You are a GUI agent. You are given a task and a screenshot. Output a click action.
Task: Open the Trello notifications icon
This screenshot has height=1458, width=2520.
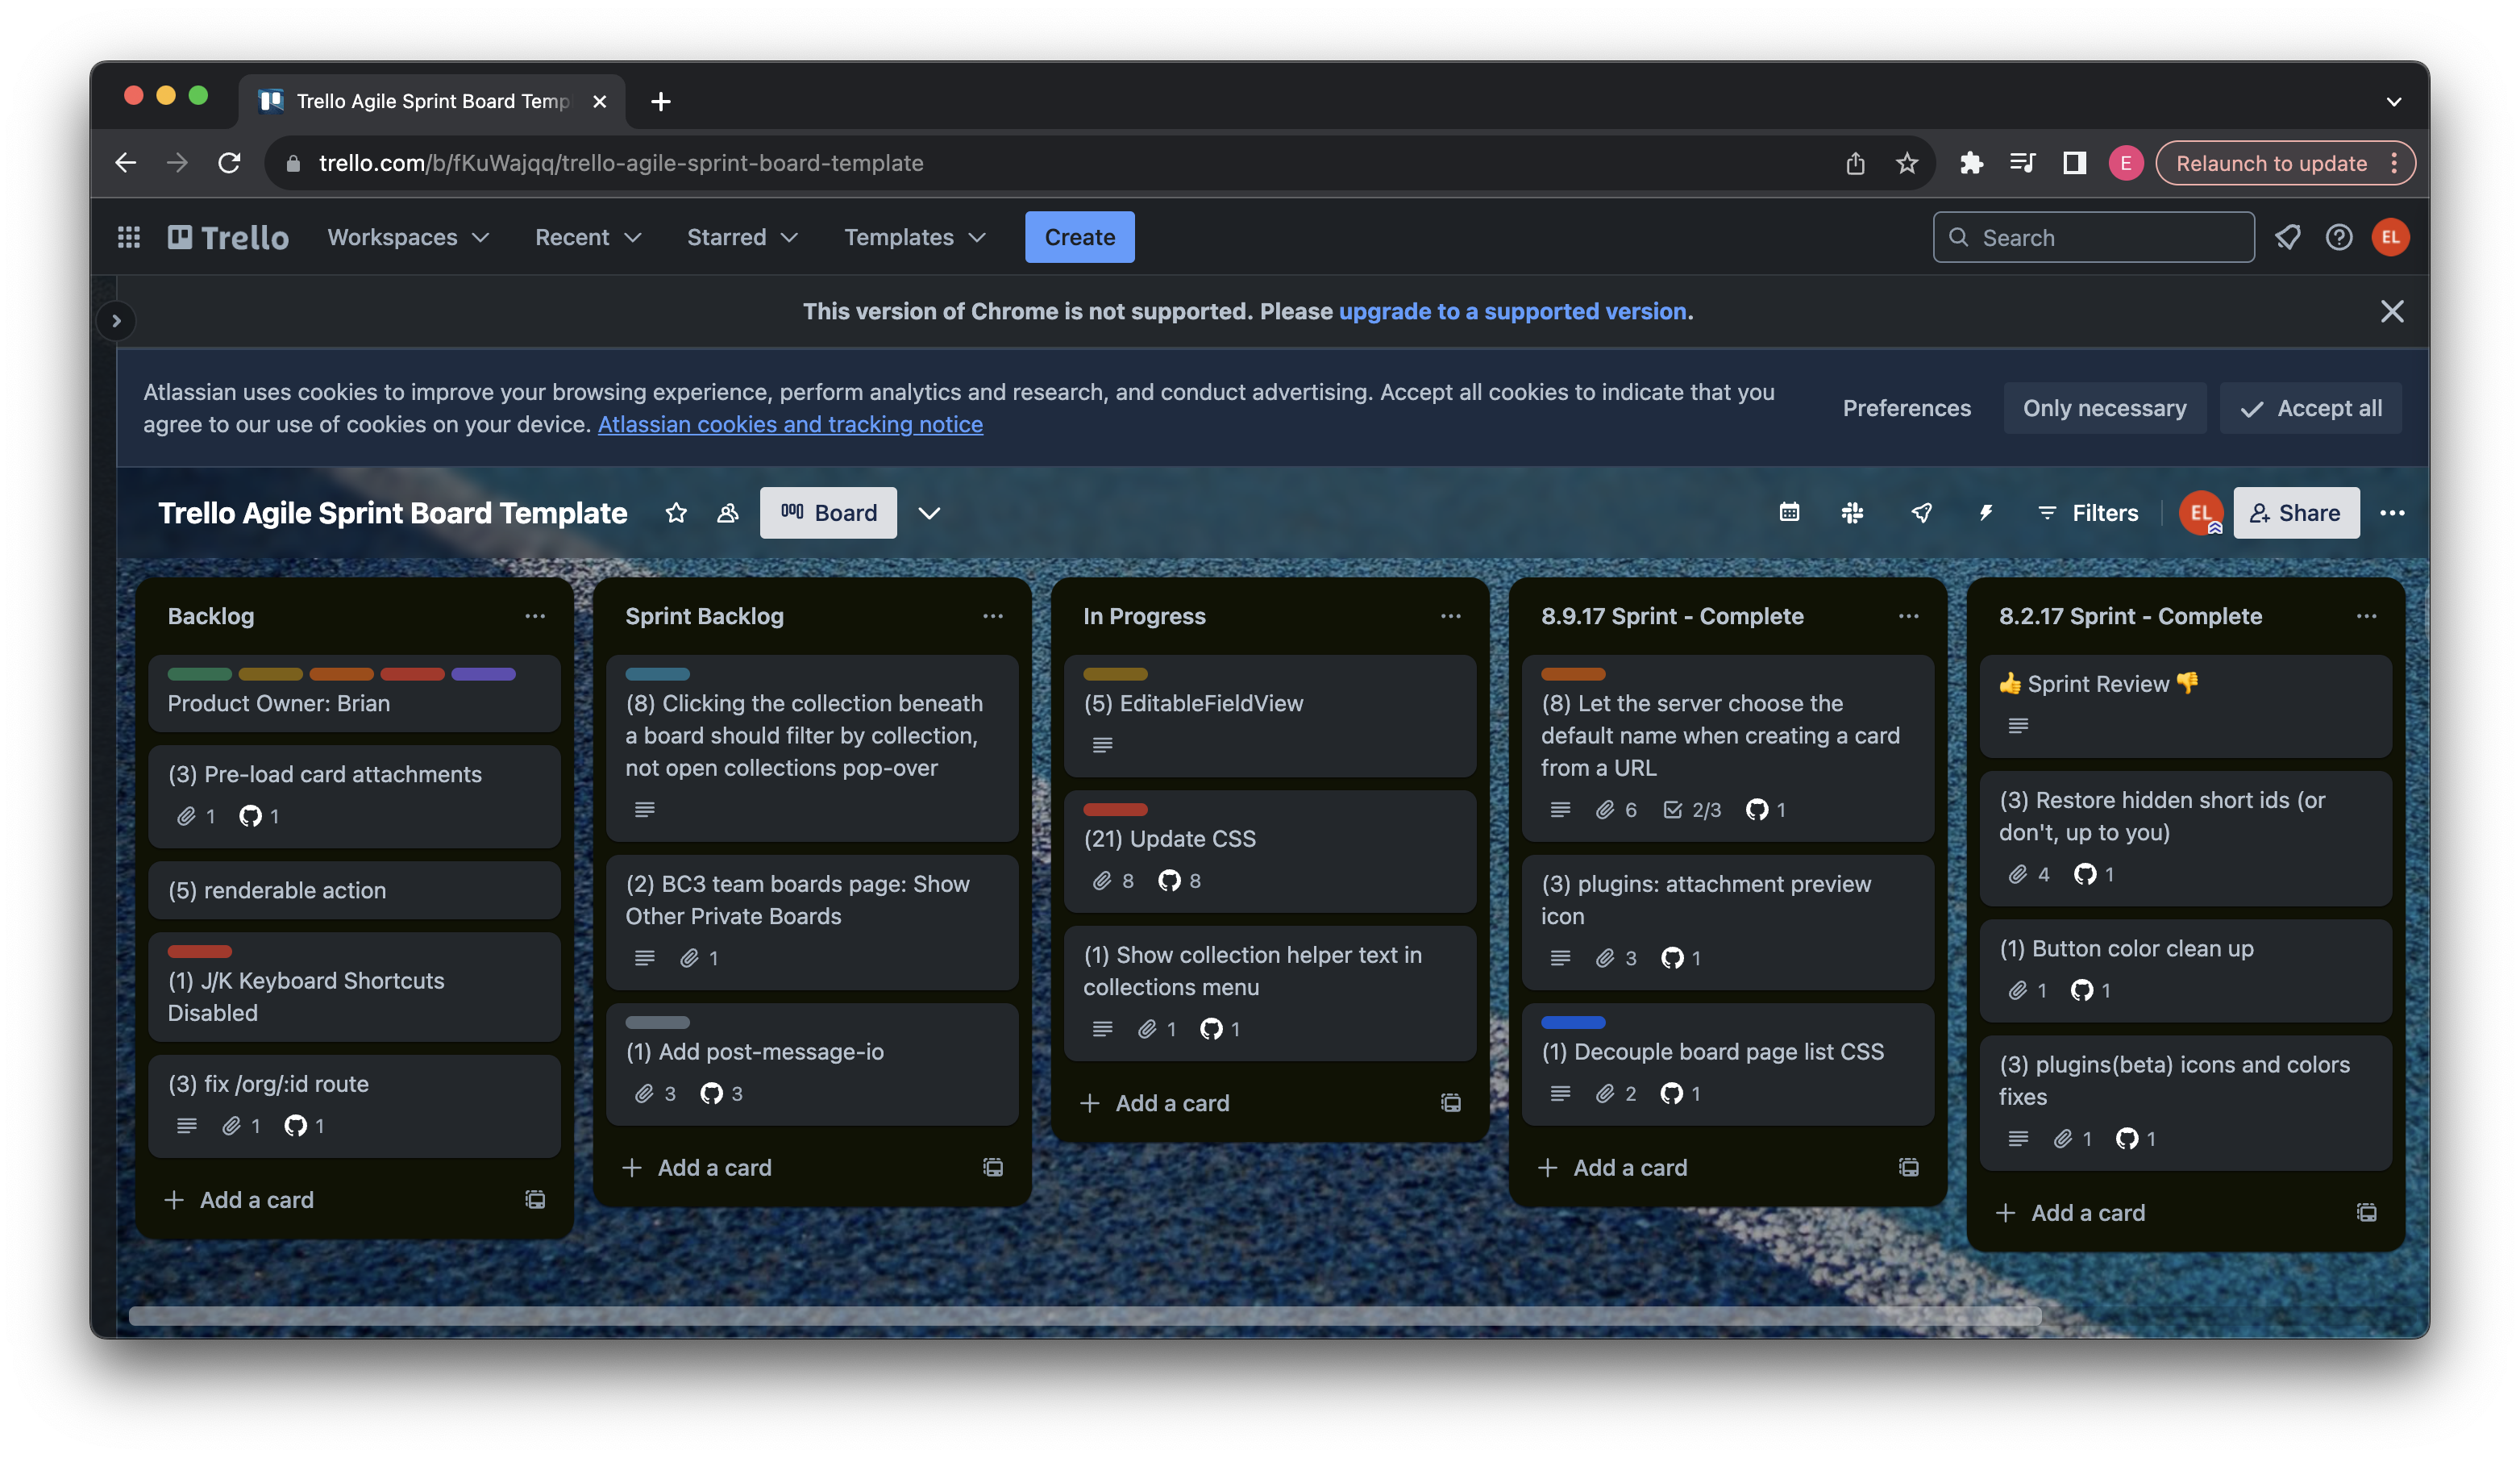click(x=2287, y=237)
